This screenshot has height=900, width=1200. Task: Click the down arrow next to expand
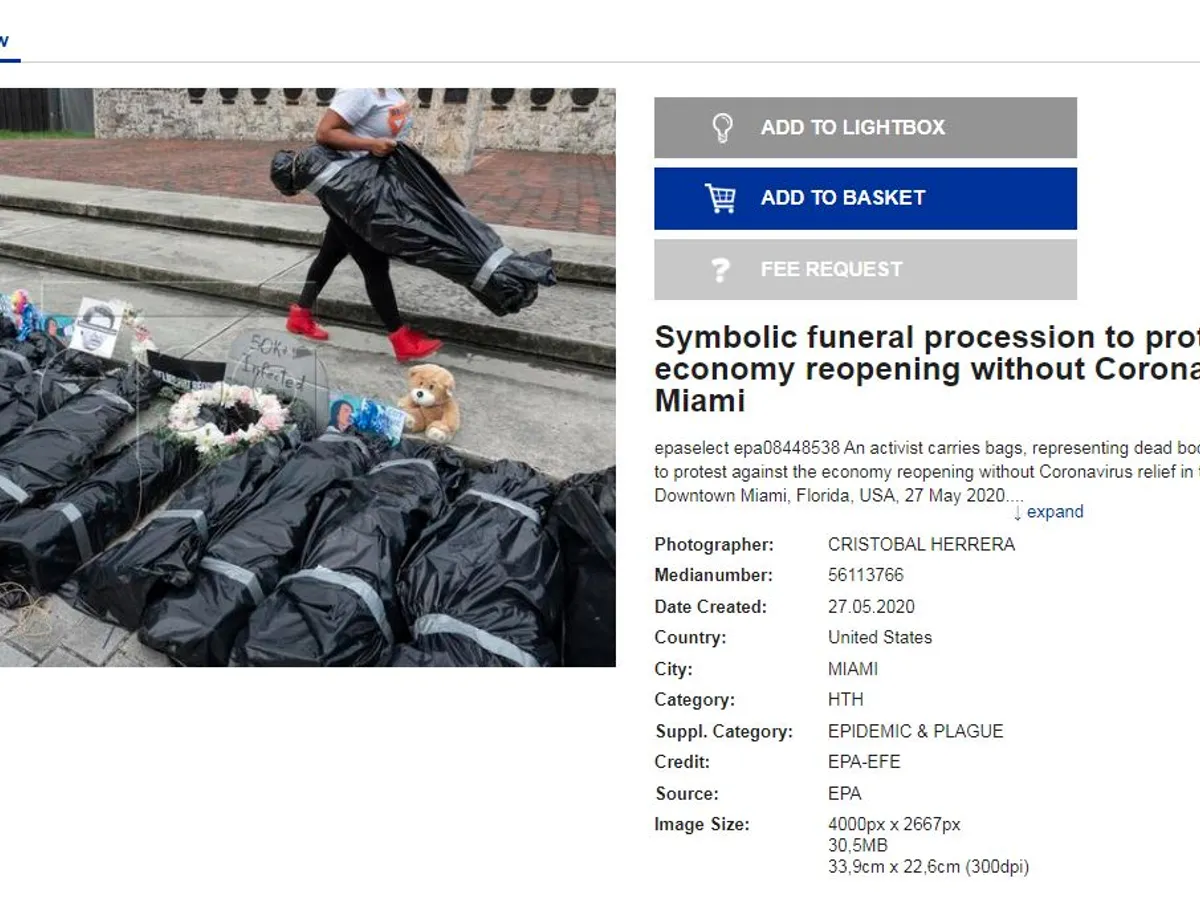(x=1018, y=513)
